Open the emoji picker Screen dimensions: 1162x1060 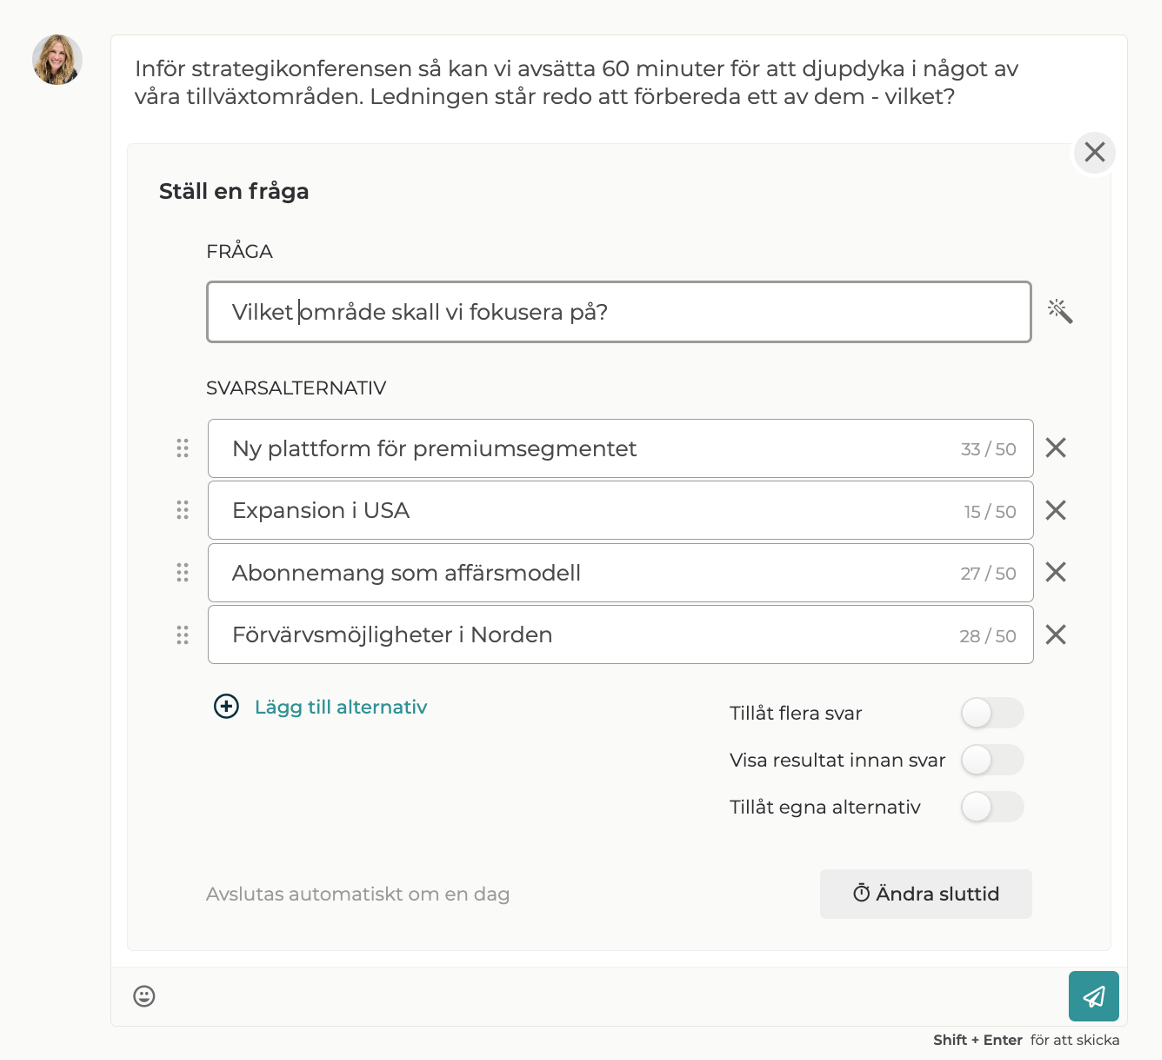(x=144, y=996)
